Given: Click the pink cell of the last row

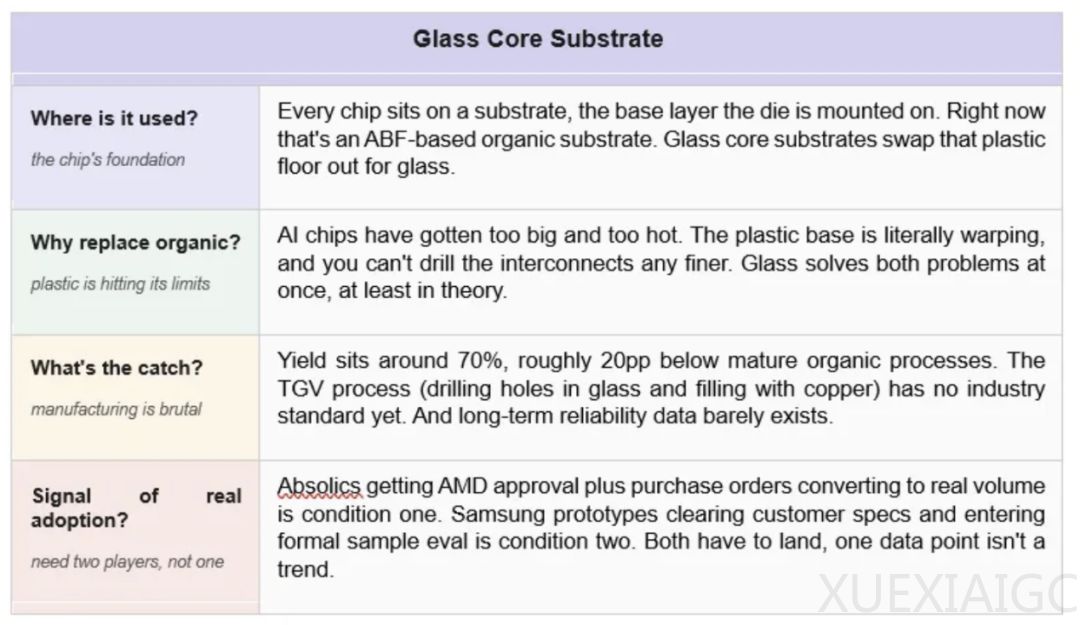Looking at the screenshot, I should point(136,536).
